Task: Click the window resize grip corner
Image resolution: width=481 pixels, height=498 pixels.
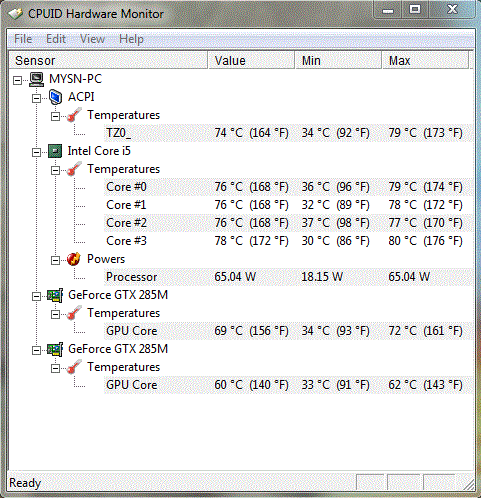Action: pos(468,484)
